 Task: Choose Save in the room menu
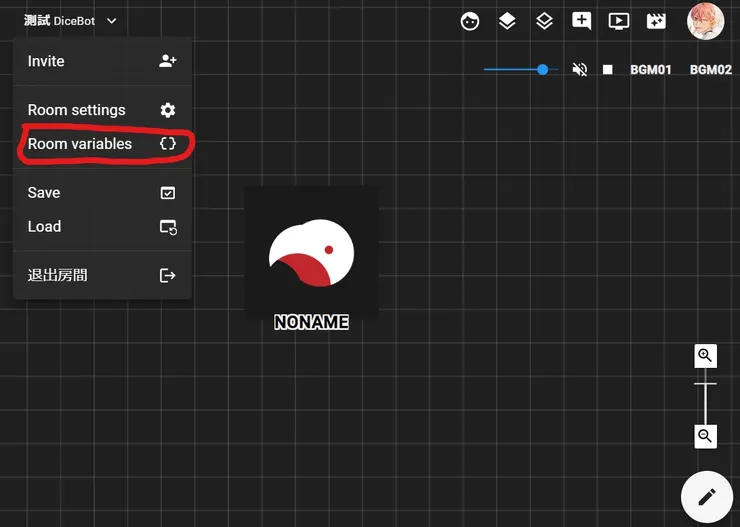[102, 192]
